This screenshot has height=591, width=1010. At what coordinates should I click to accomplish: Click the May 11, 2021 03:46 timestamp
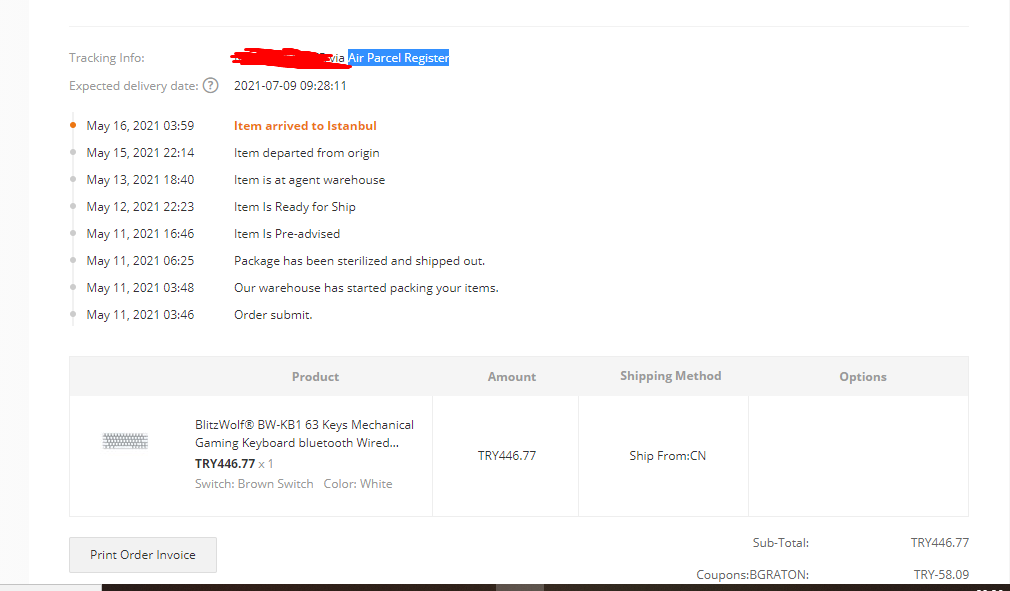pos(140,315)
